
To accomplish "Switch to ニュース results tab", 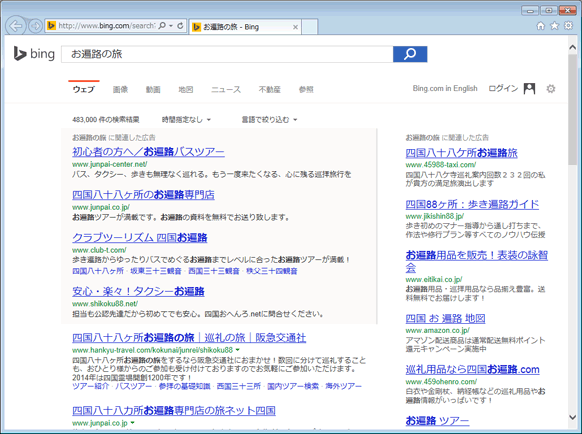I will (x=226, y=89).
